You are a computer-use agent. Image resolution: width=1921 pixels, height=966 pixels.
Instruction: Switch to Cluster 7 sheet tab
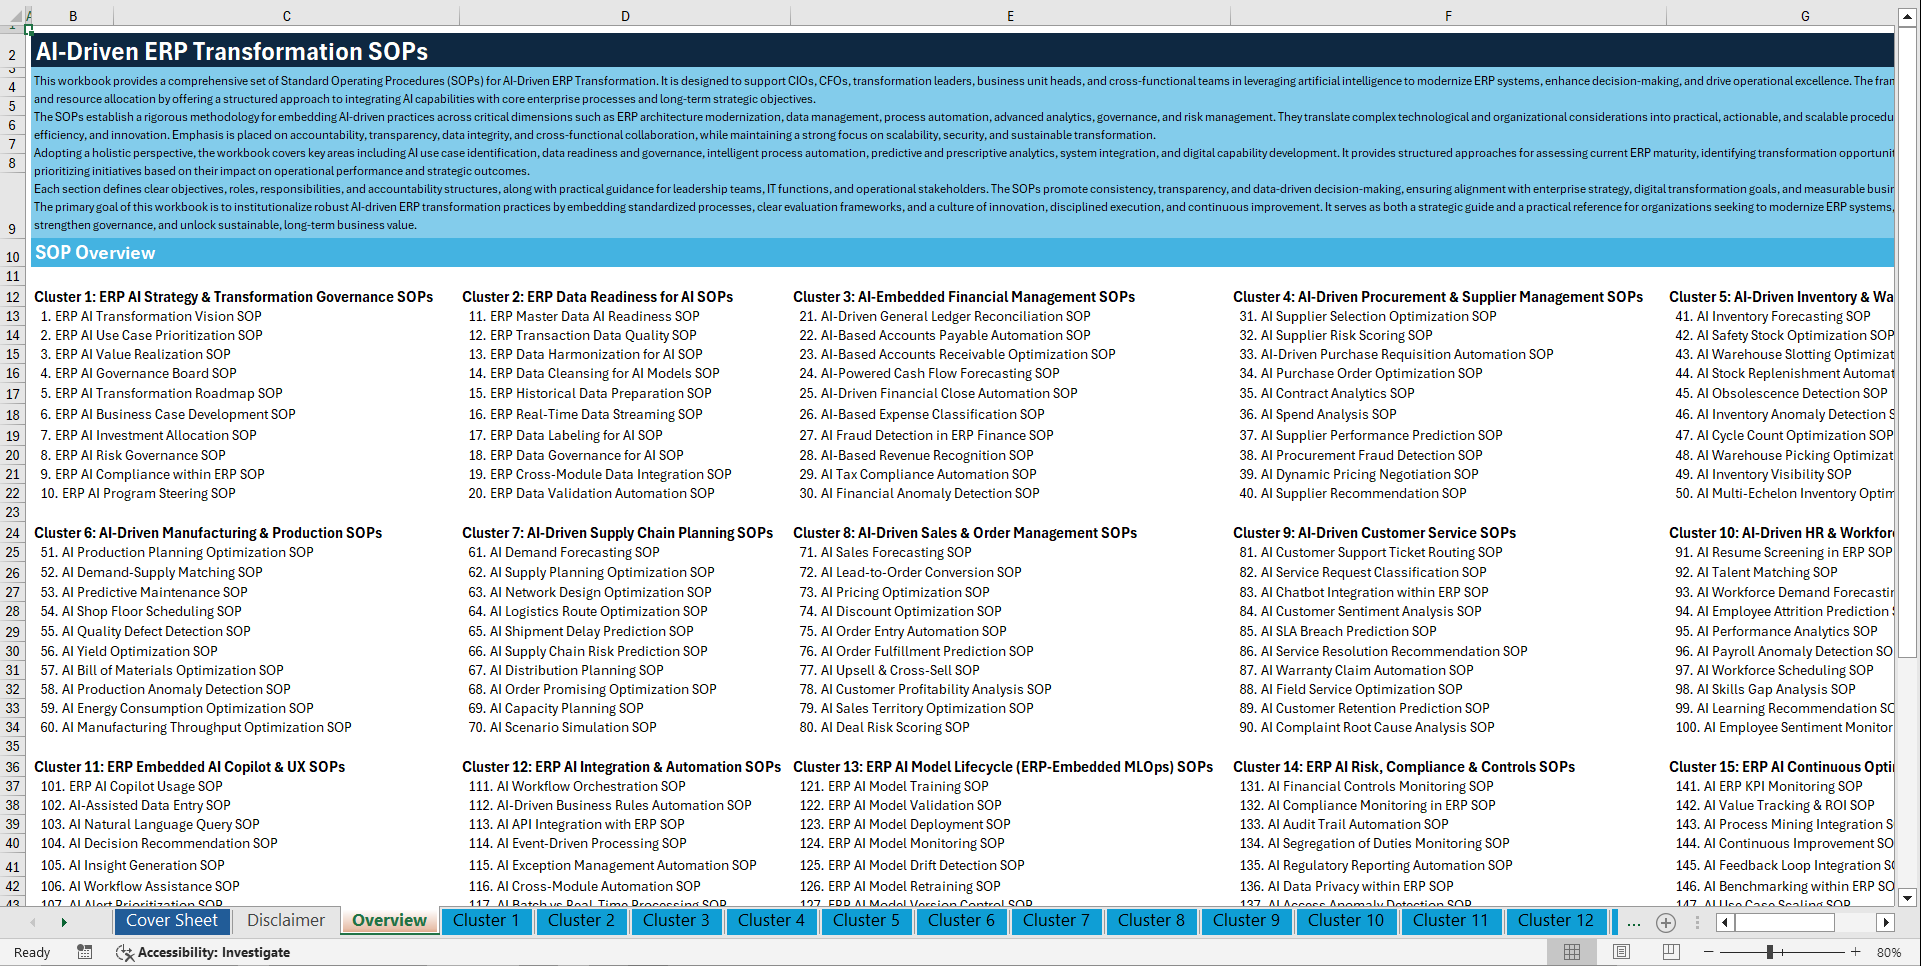1056,921
